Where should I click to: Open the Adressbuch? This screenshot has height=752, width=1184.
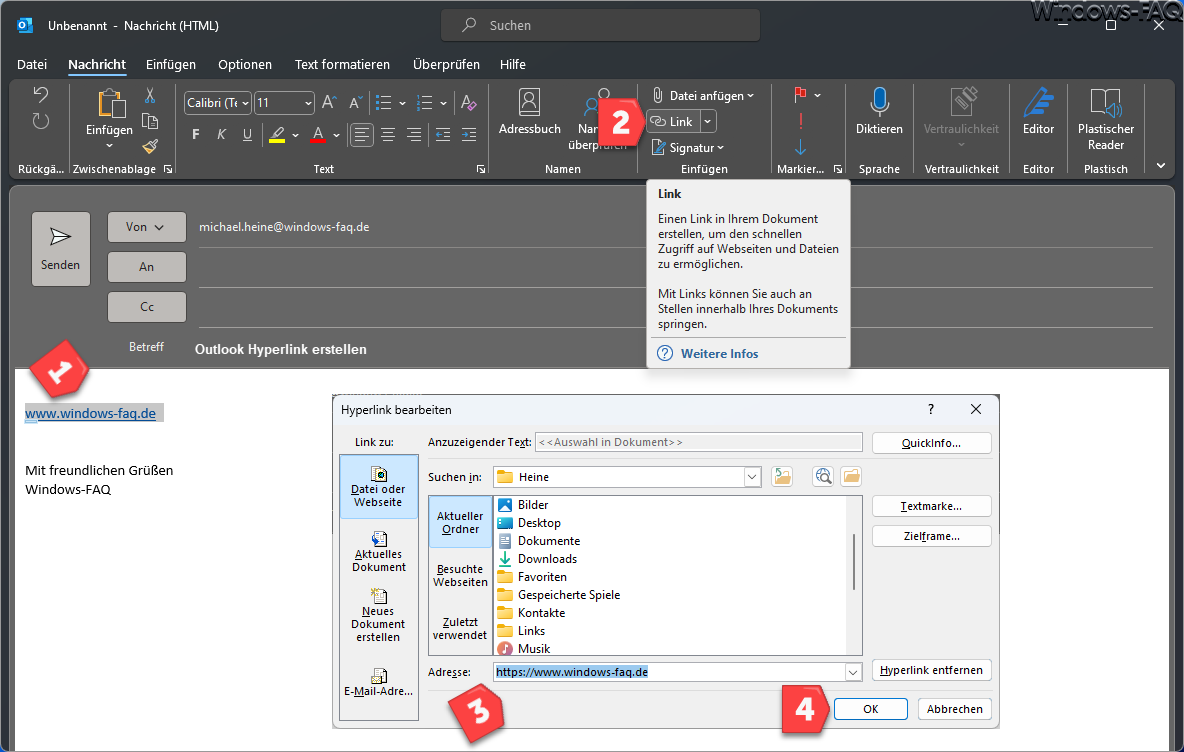(529, 112)
